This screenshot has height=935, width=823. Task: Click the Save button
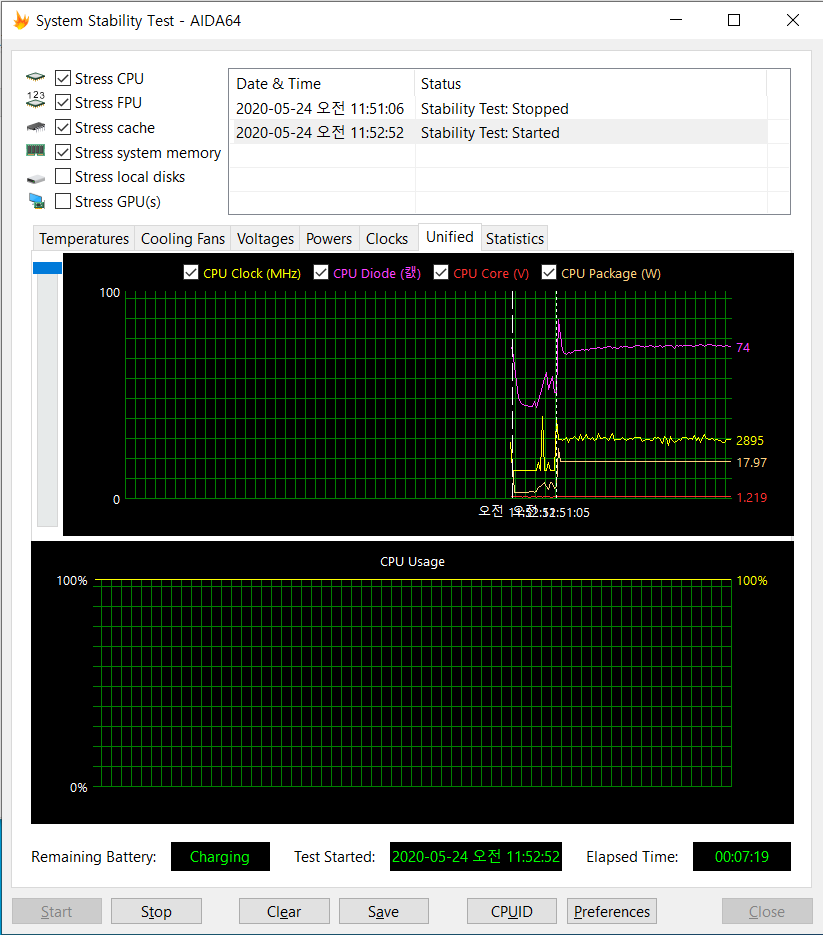pos(383,911)
